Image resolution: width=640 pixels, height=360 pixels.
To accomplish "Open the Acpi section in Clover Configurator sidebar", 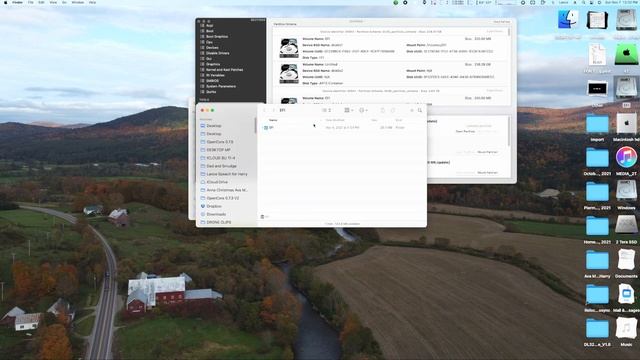I will 209,25.
